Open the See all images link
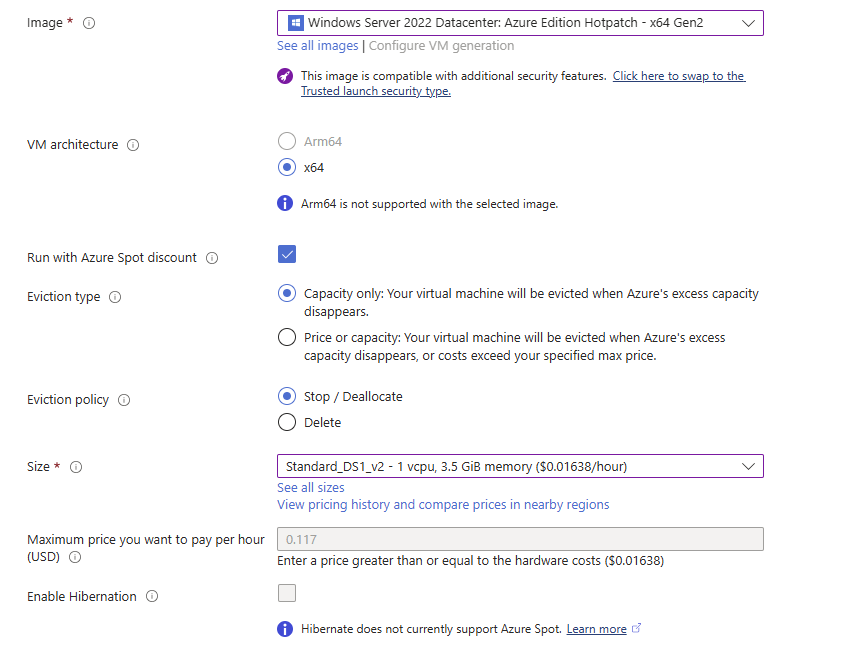This screenshot has height=652, width=860. click(x=318, y=46)
